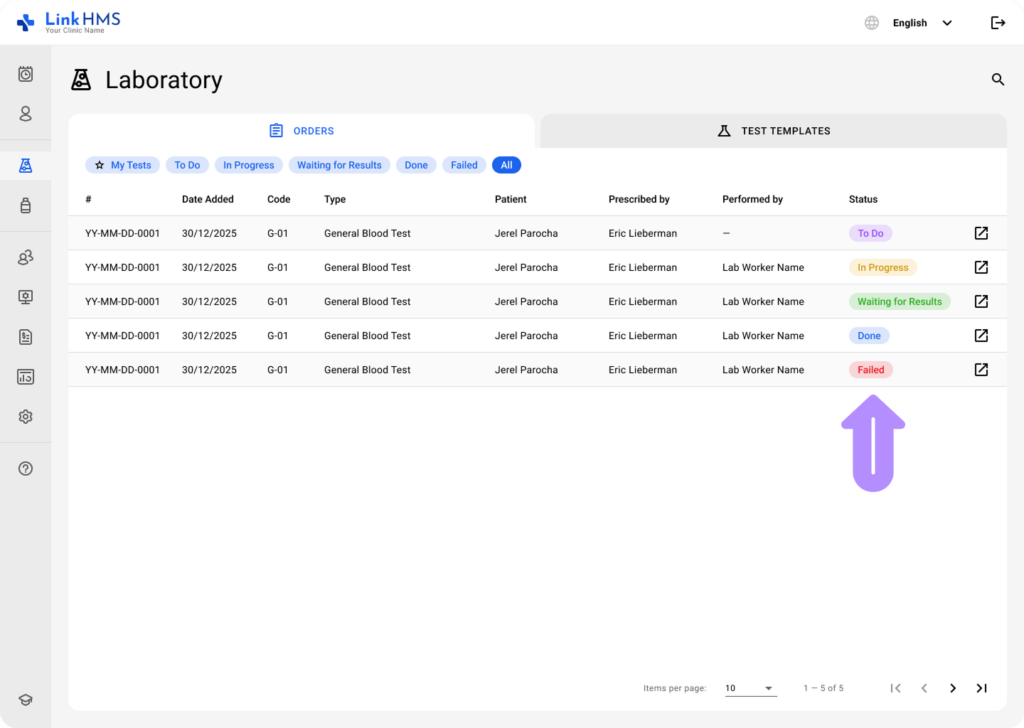1024x728 pixels.
Task: Click the graduation cap icon in sidebar
Action: (x=26, y=700)
